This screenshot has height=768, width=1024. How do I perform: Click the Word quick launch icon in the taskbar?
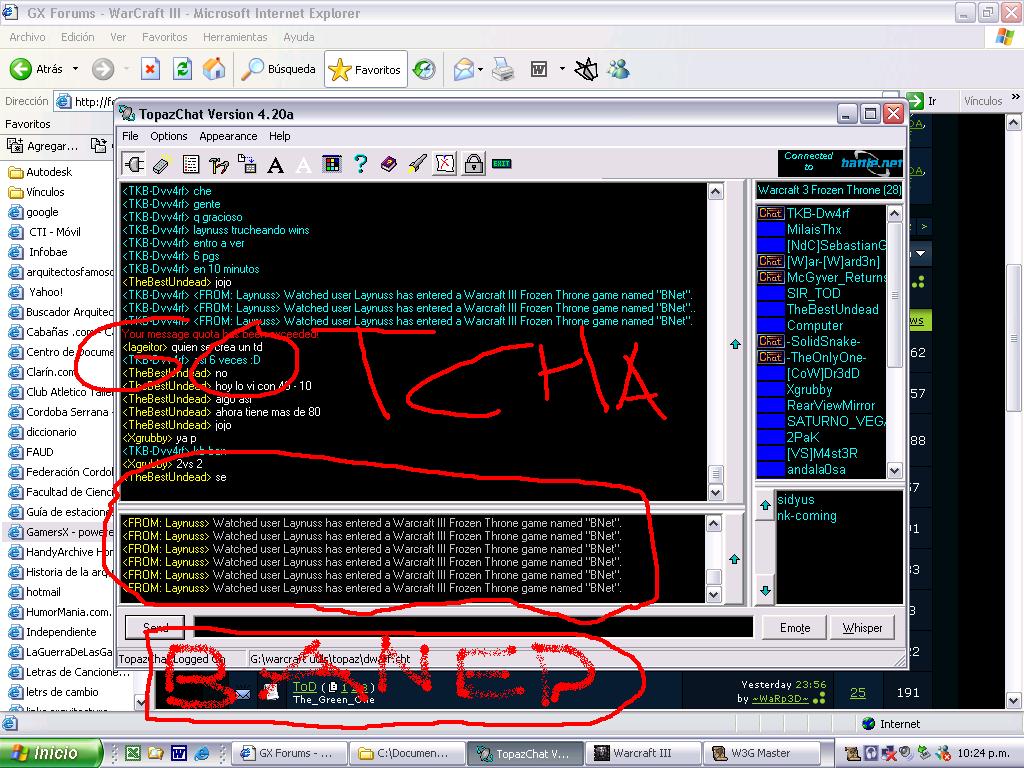[x=178, y=754]
